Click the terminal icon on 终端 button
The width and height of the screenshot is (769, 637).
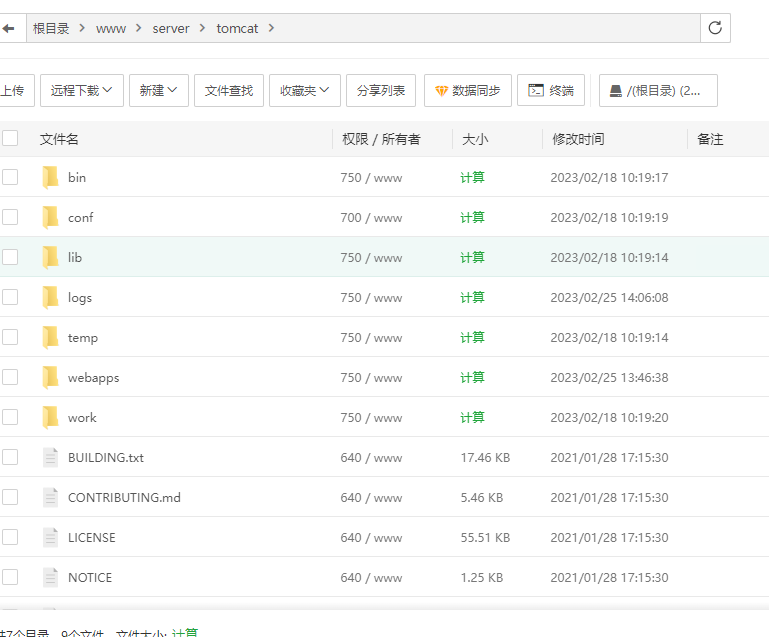(536, 90)
